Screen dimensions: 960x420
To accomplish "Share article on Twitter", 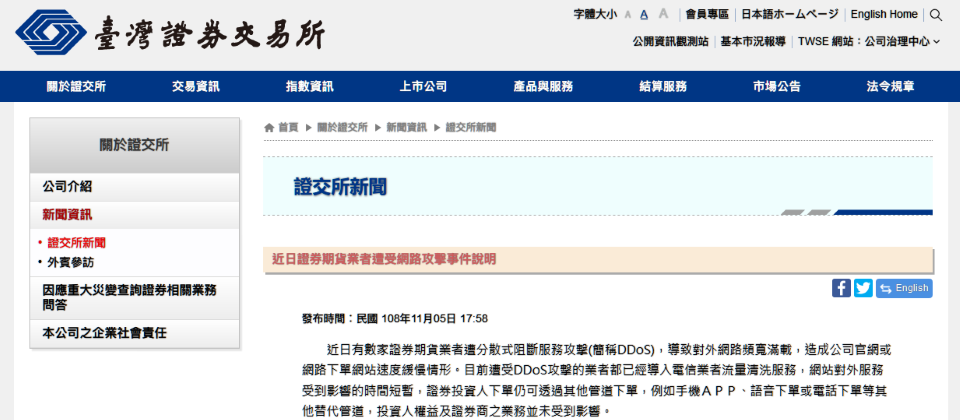I will pyautogui.click(x=863, y=288).
